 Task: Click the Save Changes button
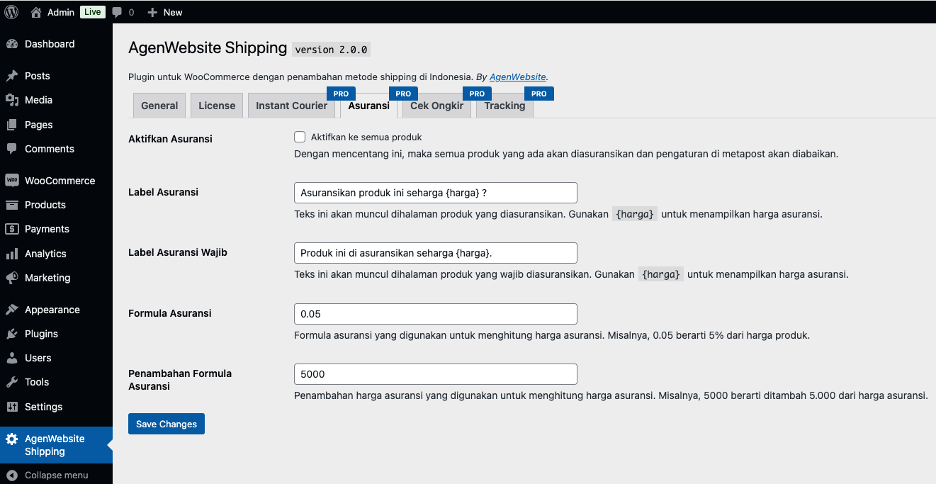pyautogui.click(x=167, y=424)
